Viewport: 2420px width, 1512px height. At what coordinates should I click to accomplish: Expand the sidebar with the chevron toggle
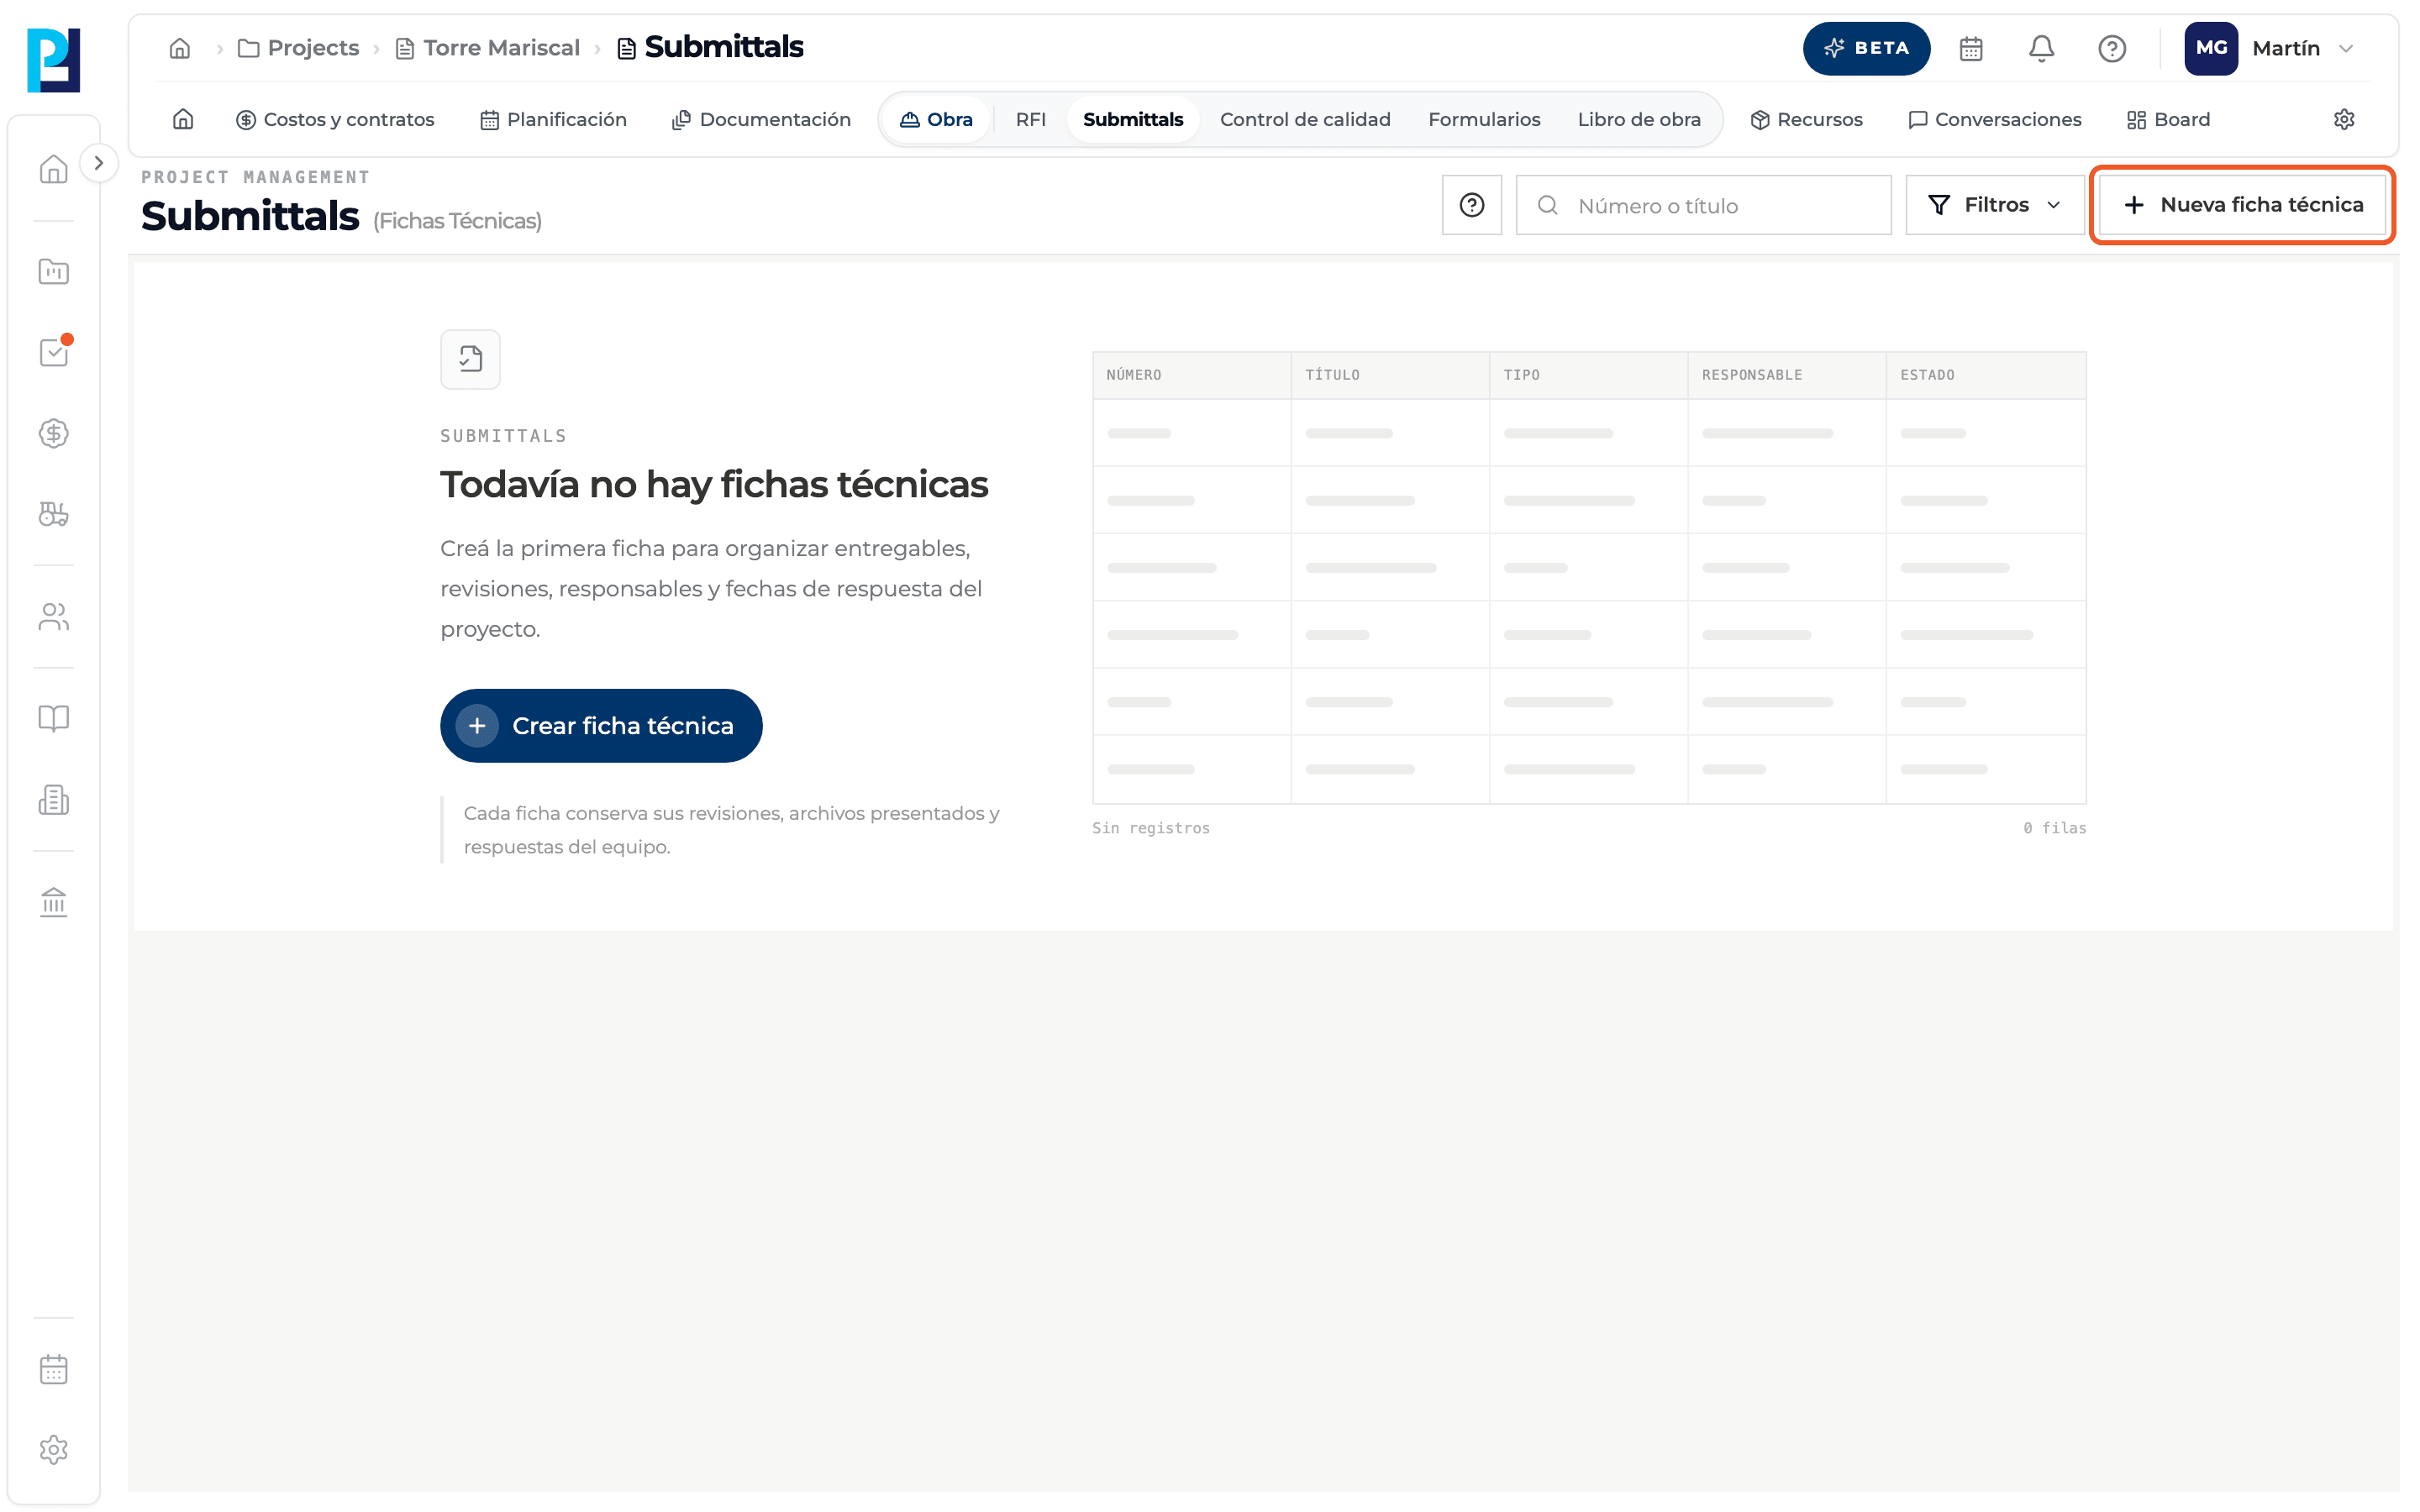click(98, 163)
